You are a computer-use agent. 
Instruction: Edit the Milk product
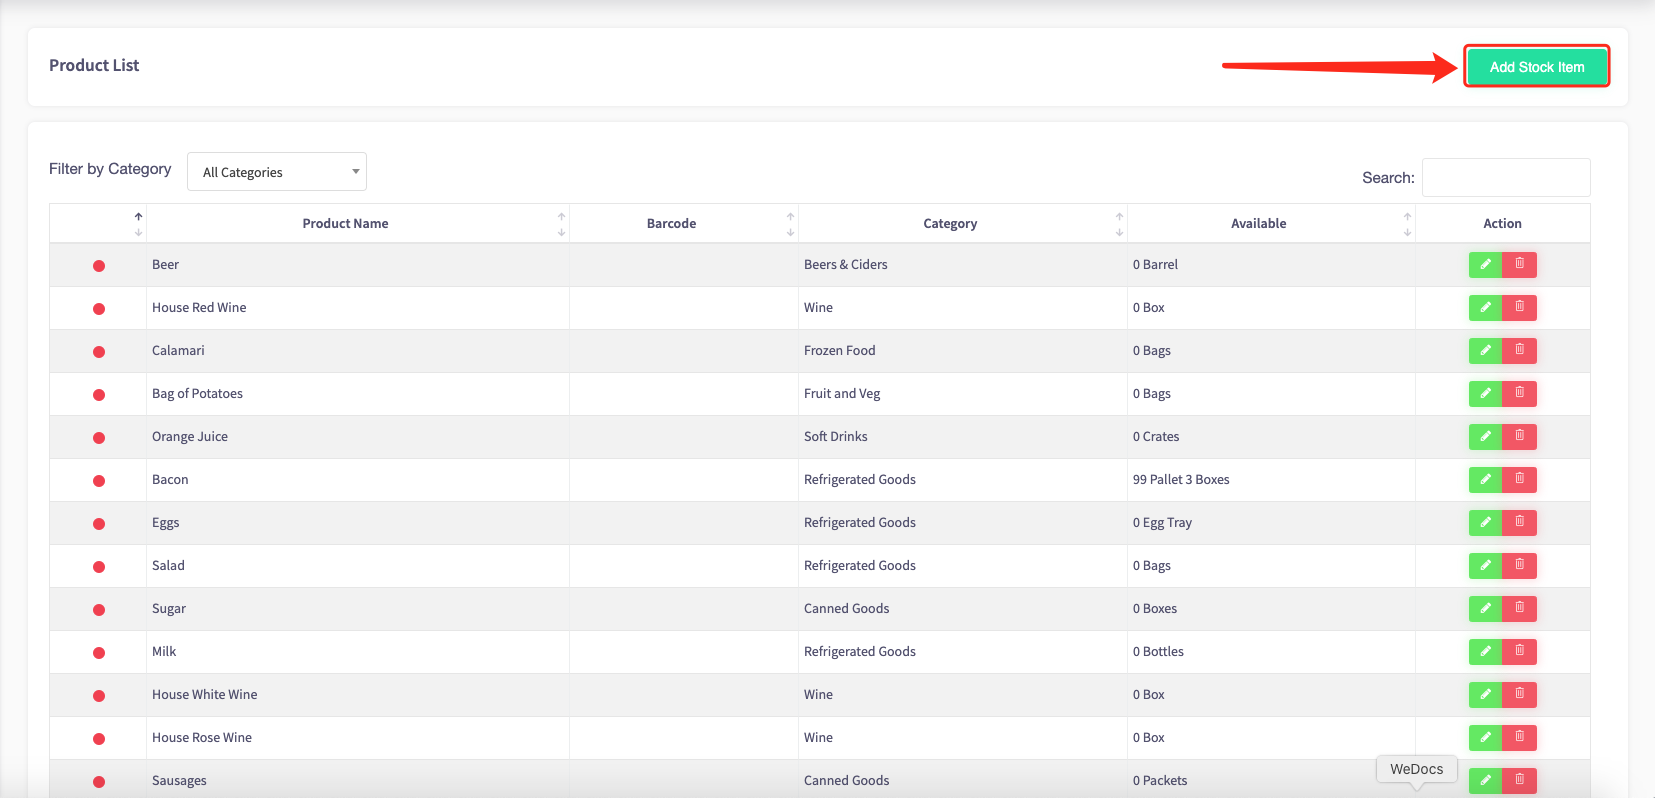1485,651
